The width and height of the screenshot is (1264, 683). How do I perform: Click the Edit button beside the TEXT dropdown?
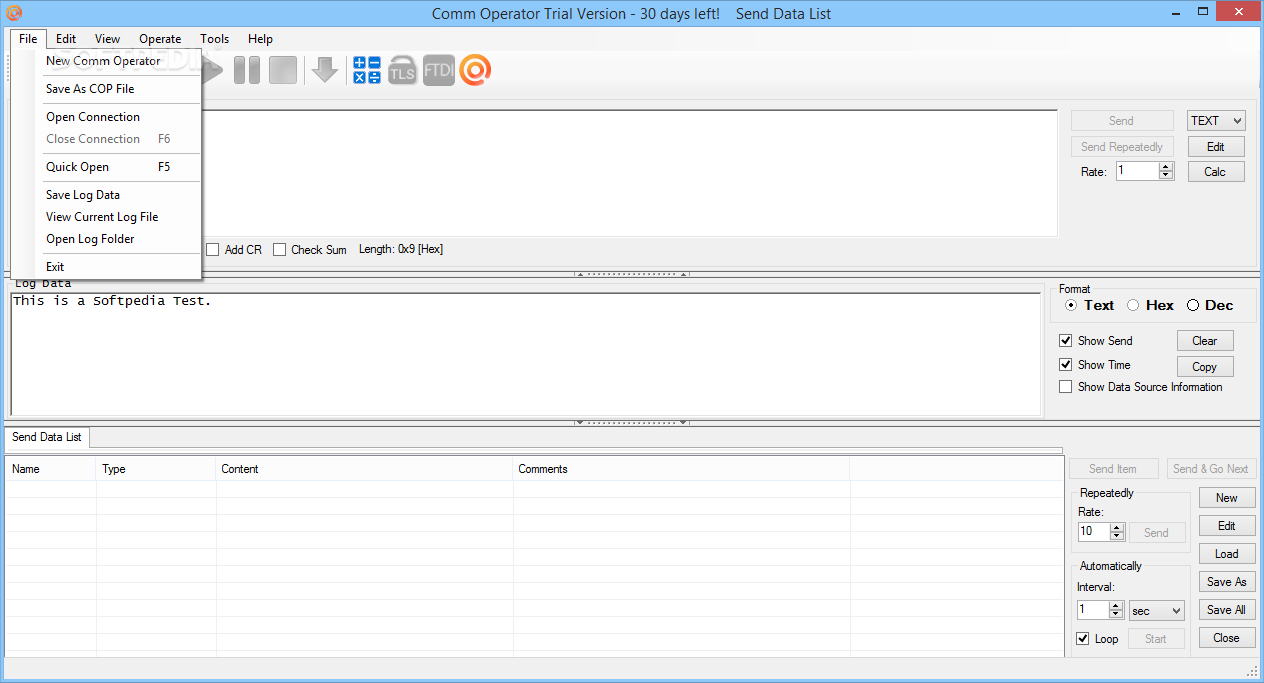point(1216,147)
